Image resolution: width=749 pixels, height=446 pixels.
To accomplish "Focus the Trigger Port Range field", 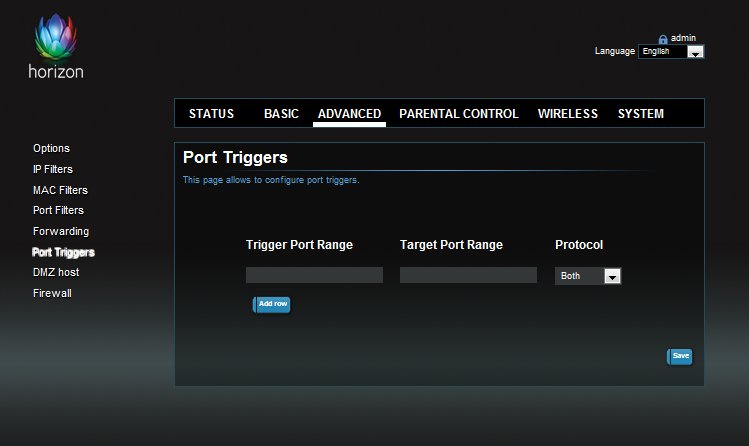I will click(314, 275).
